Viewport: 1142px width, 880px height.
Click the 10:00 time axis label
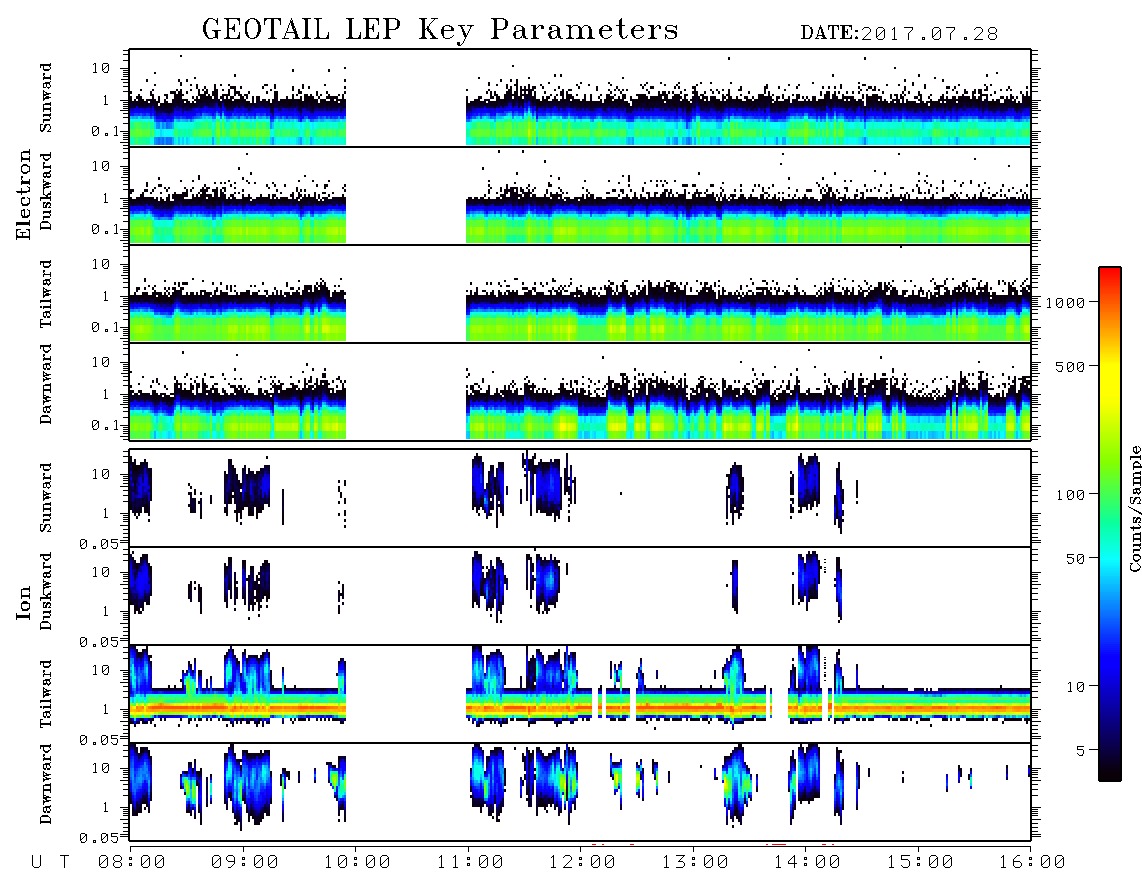click(357, 863)
